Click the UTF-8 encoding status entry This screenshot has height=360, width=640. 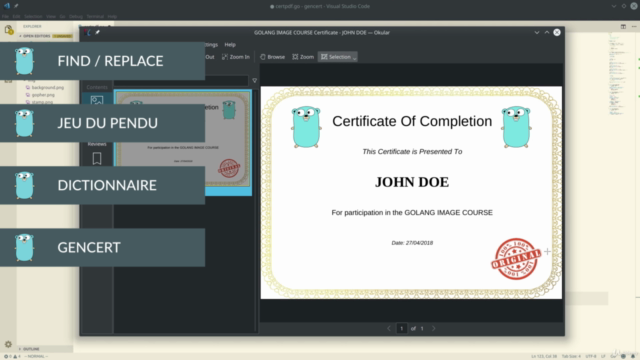point(591,356)
